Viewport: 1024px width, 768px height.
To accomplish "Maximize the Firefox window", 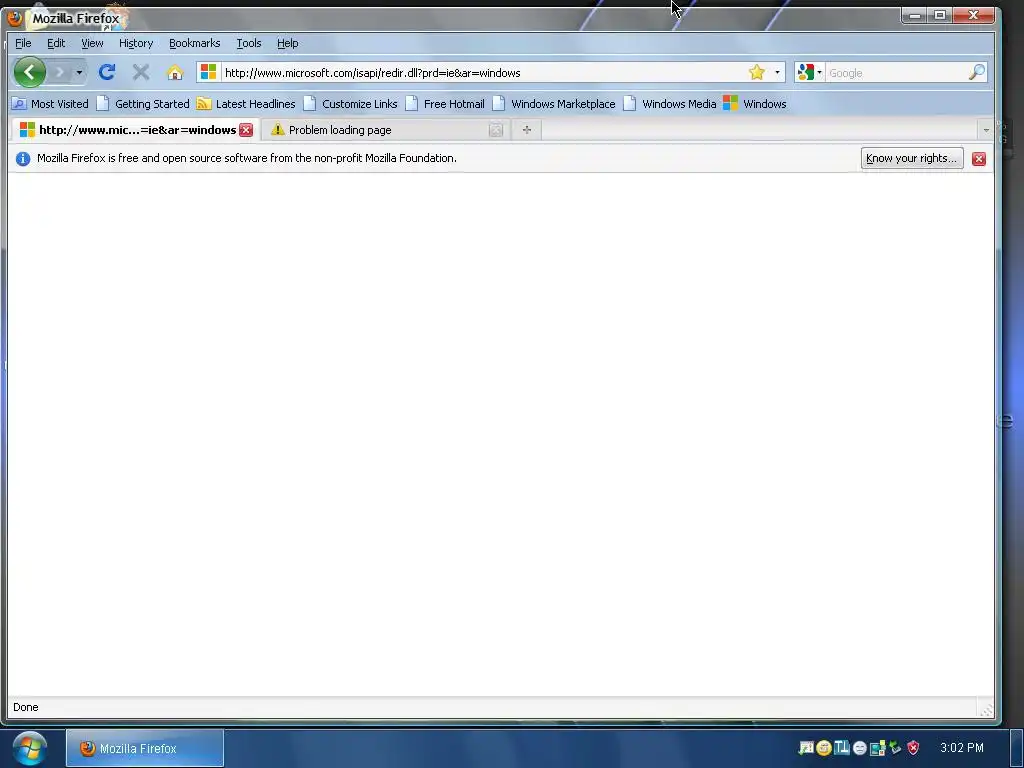I will pyautogui.click(x=940, y=15).
